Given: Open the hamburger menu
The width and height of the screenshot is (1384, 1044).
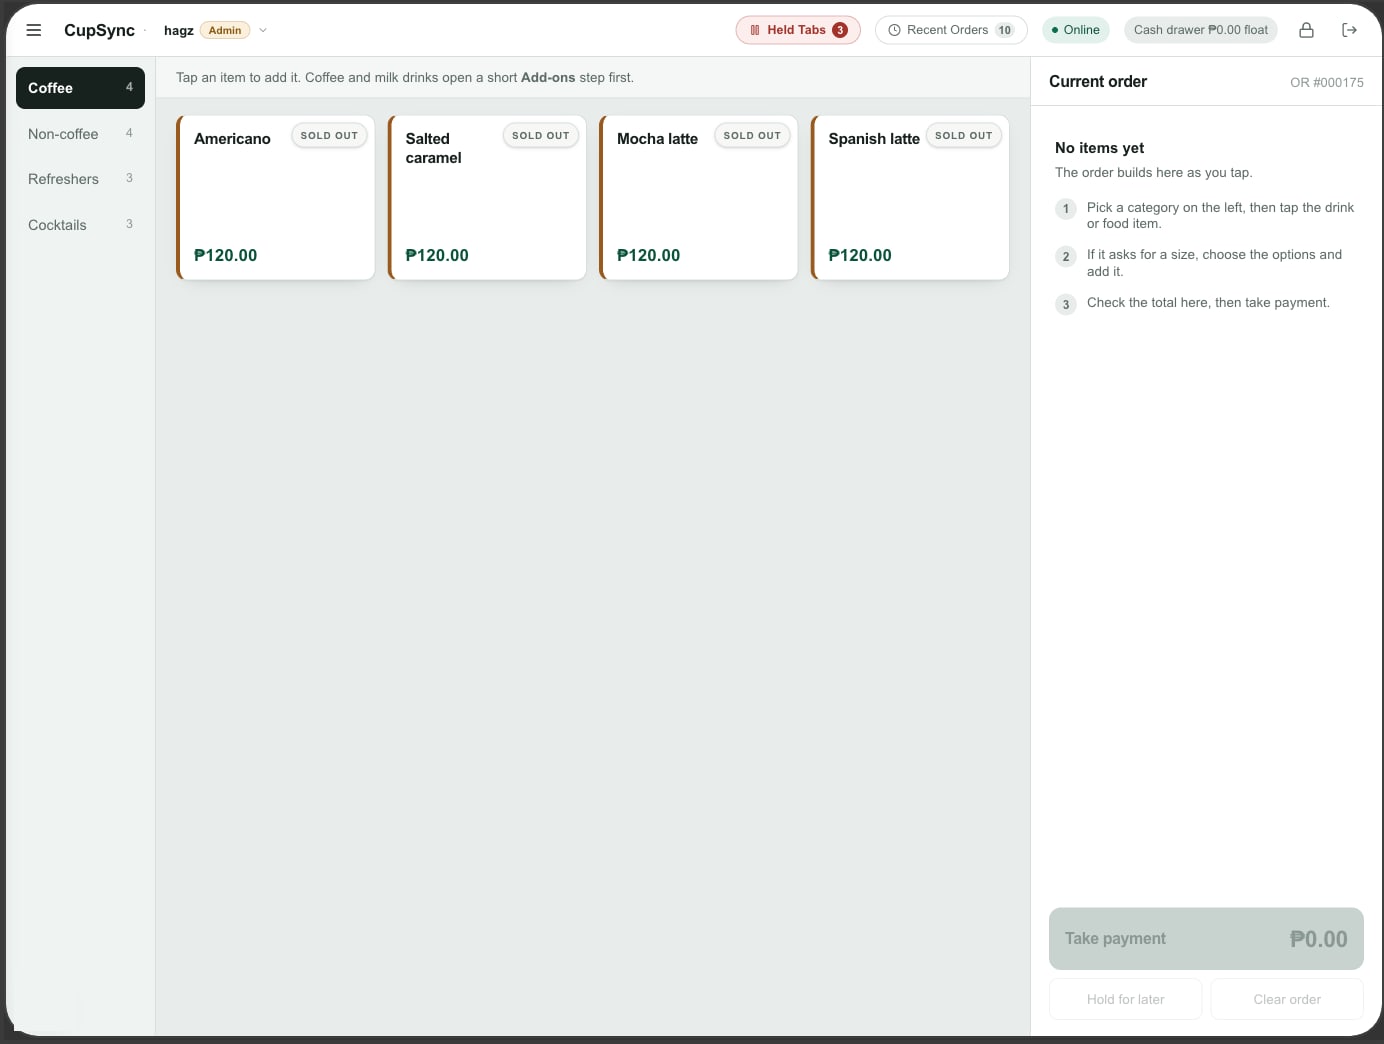Looking at the screenshot, I should [x=34, y=30].
